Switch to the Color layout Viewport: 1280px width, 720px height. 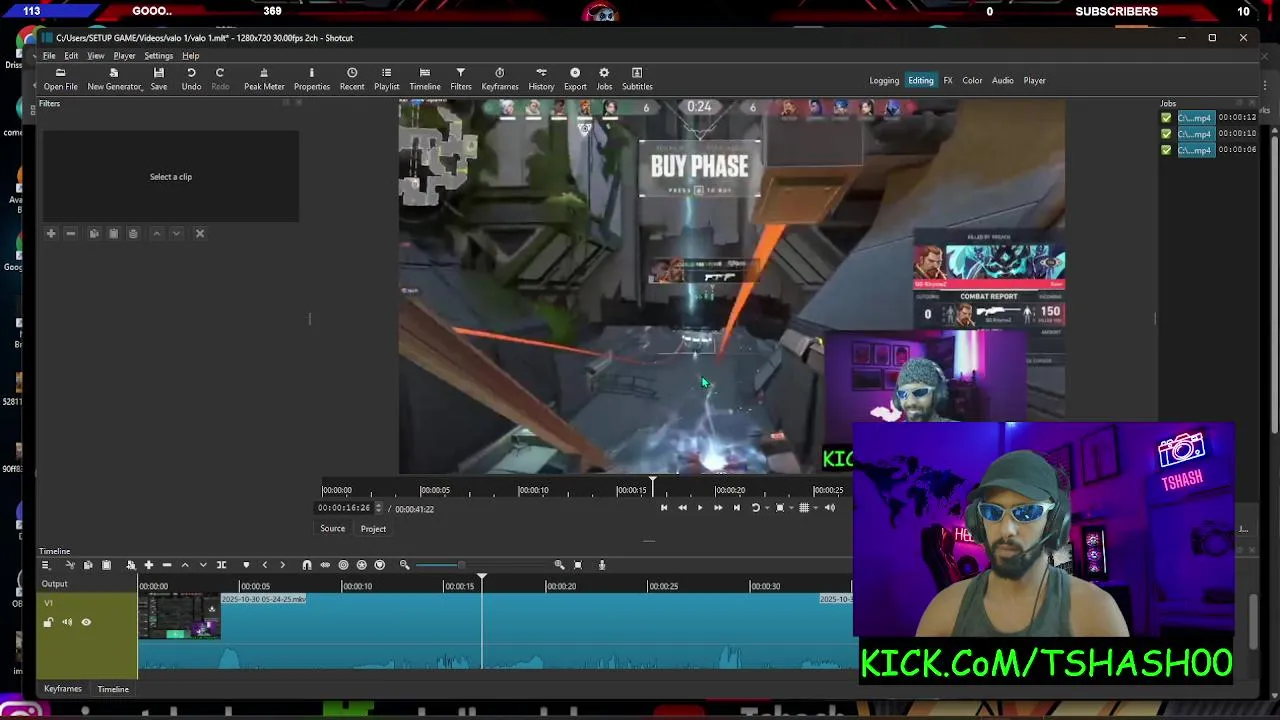(x=972, y=81)
